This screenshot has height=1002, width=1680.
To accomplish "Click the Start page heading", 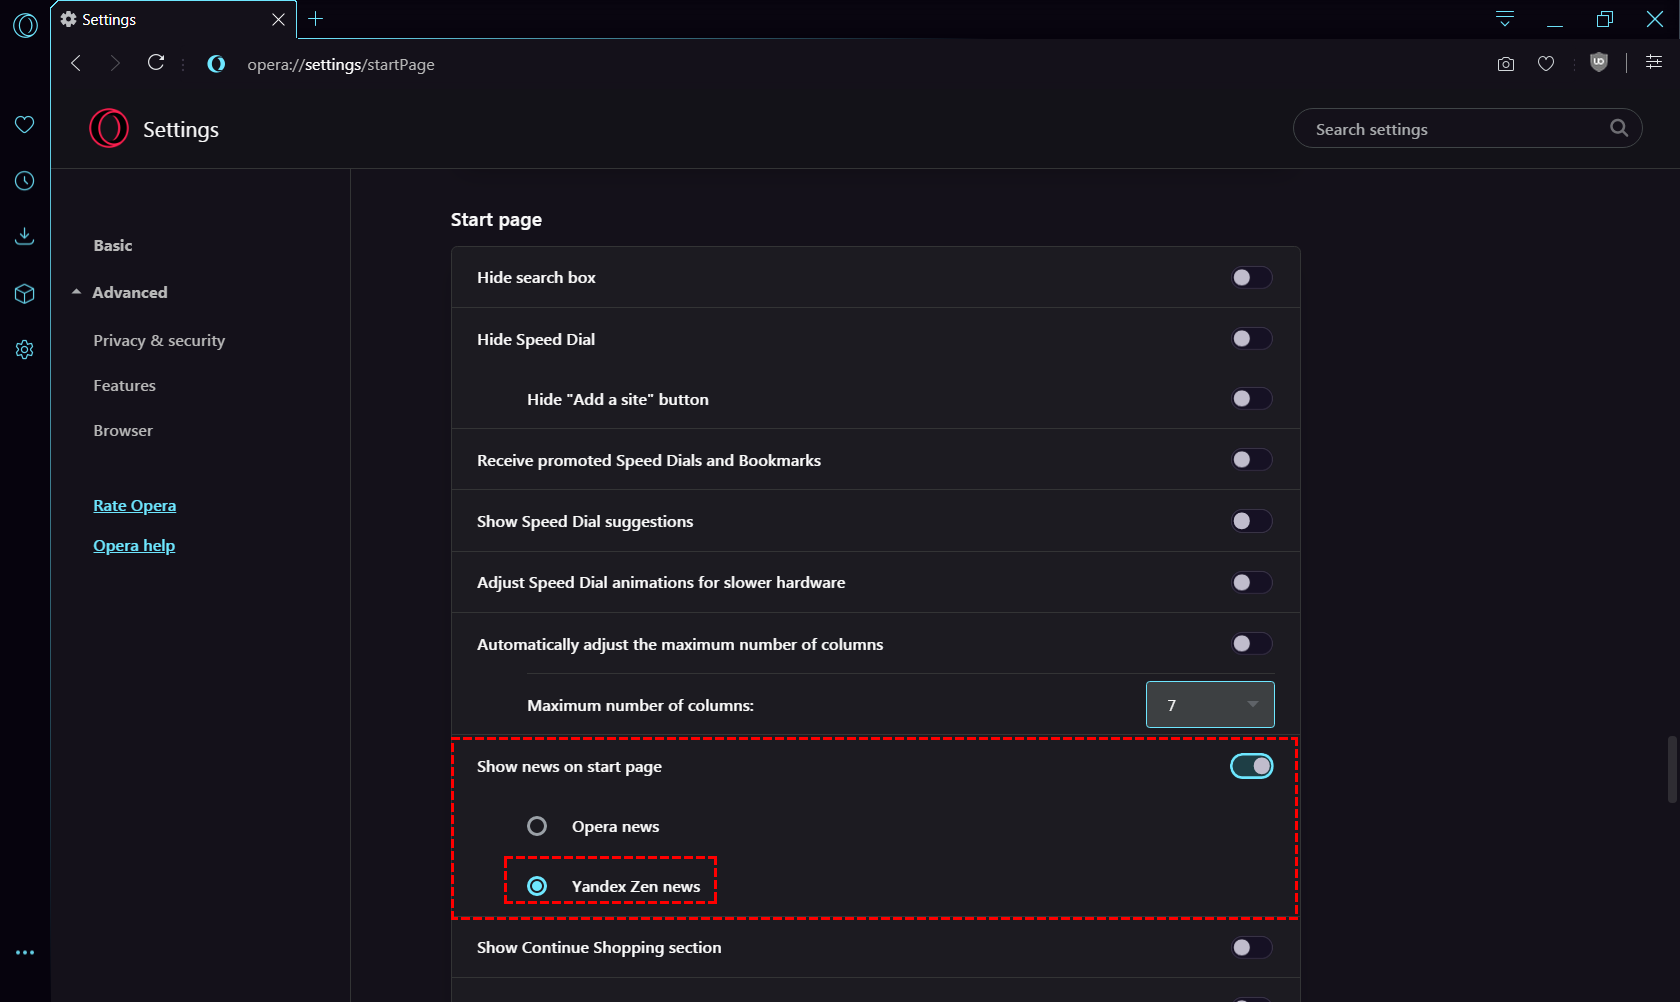I will tap(496, 219).
